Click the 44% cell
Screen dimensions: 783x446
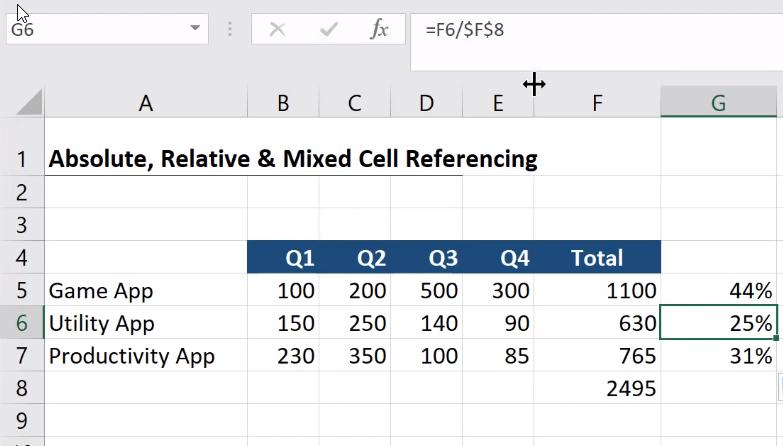coord(719,290)
